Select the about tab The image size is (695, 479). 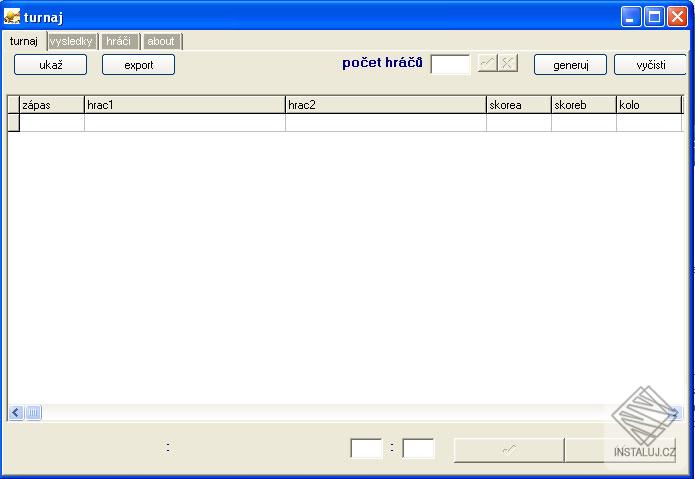(161, 42)
